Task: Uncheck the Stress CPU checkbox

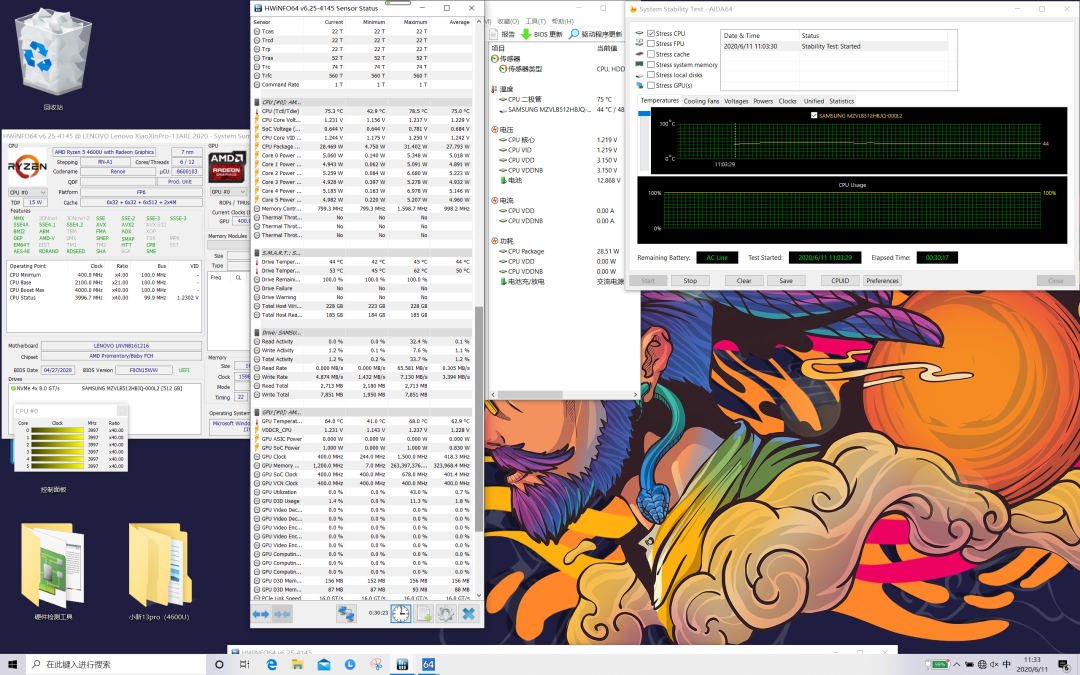Action: (651, 34)
